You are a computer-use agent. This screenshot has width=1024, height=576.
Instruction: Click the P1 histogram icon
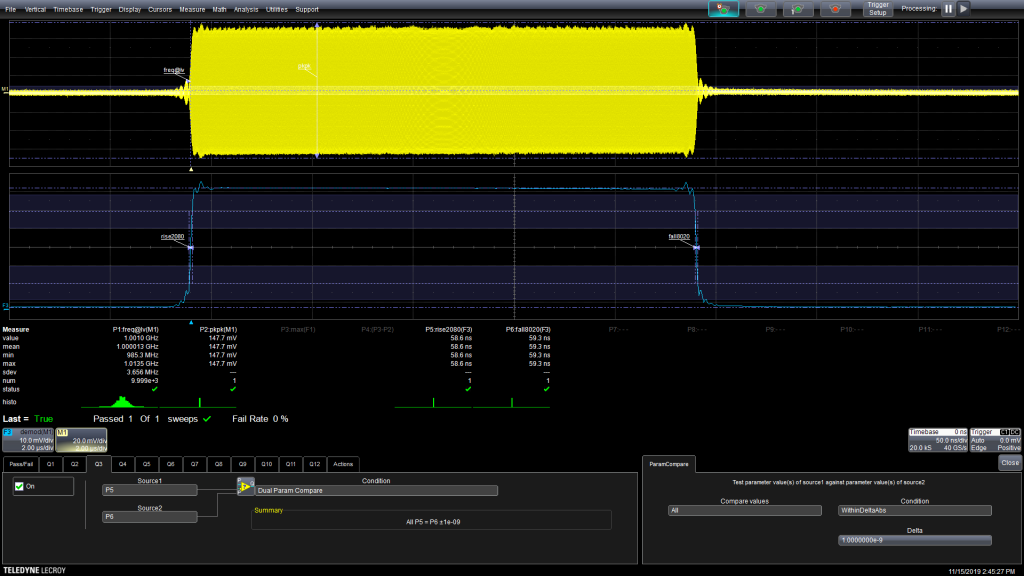coord(120,402)
